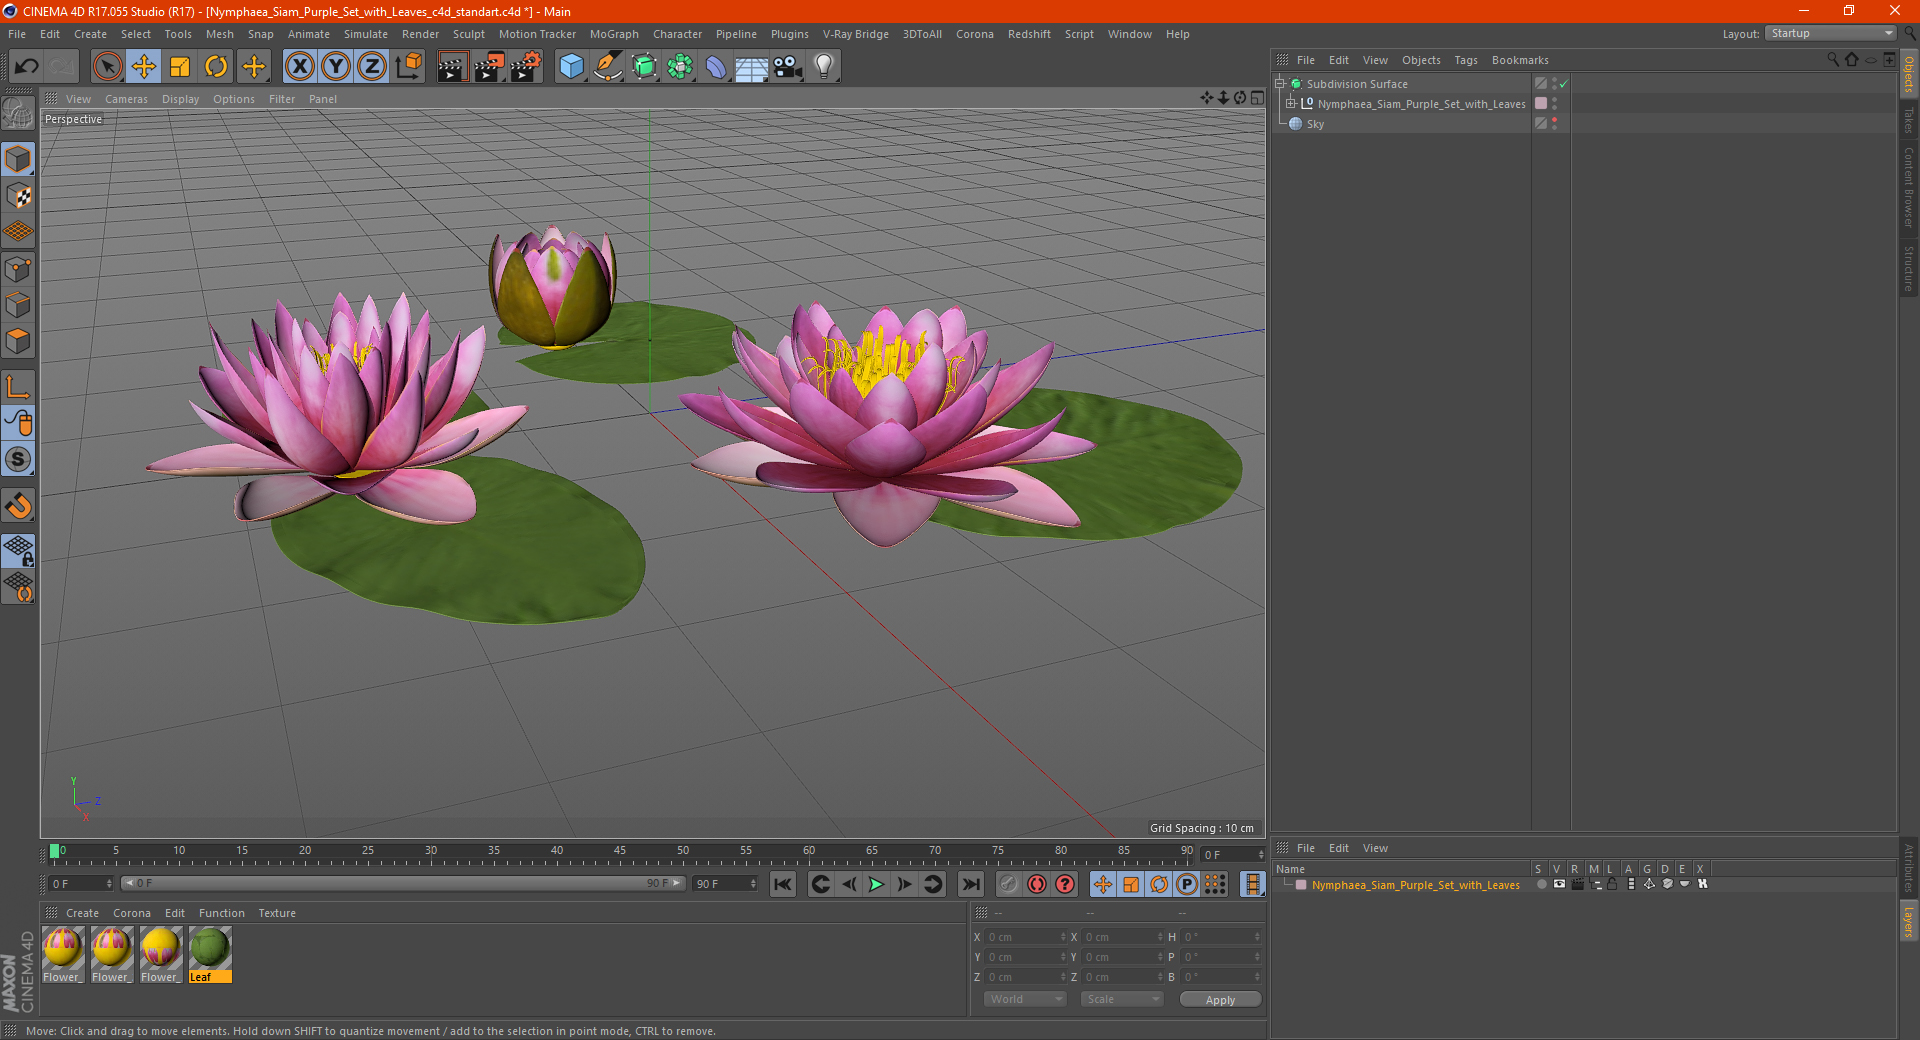Select the Sky object in Object Manager
Image resolution: width=1920 pixels, height=1040 pixels.
point(1315,124)
